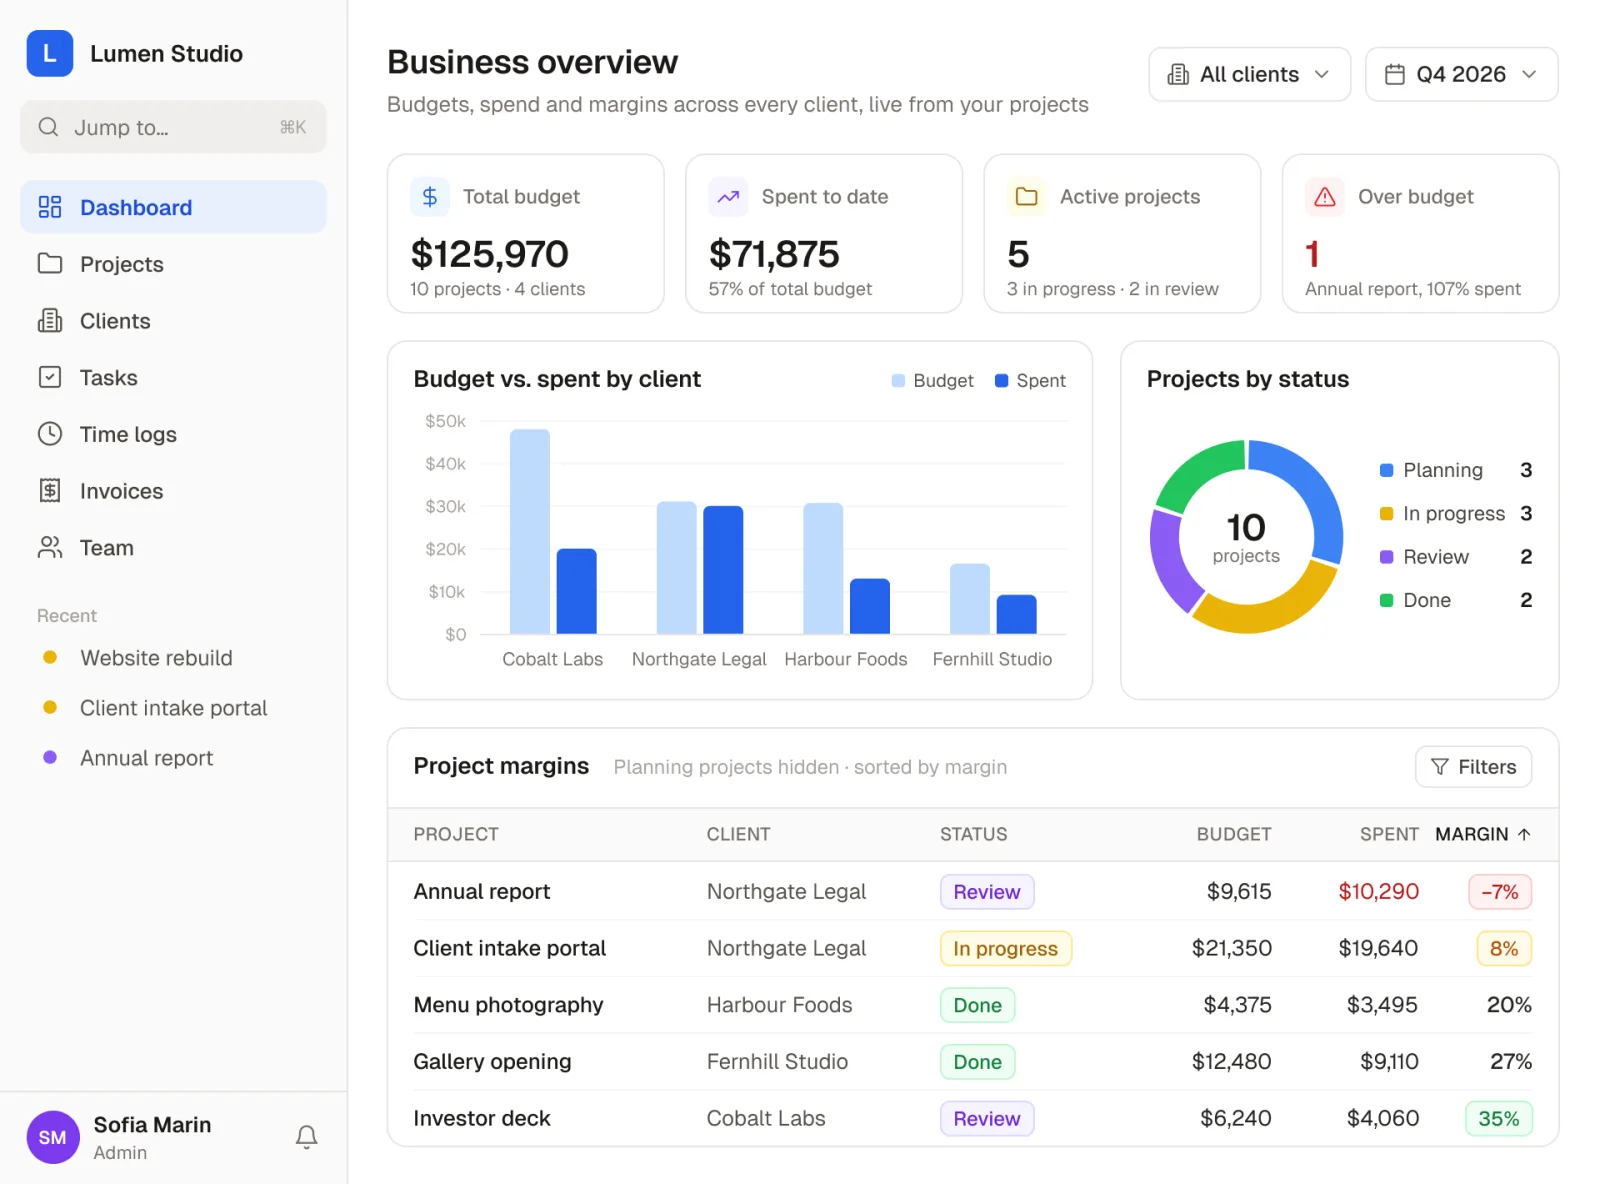Click the search magnifier icon in Jump to
1600x1184 pixels.
click(x=48, y=127)
